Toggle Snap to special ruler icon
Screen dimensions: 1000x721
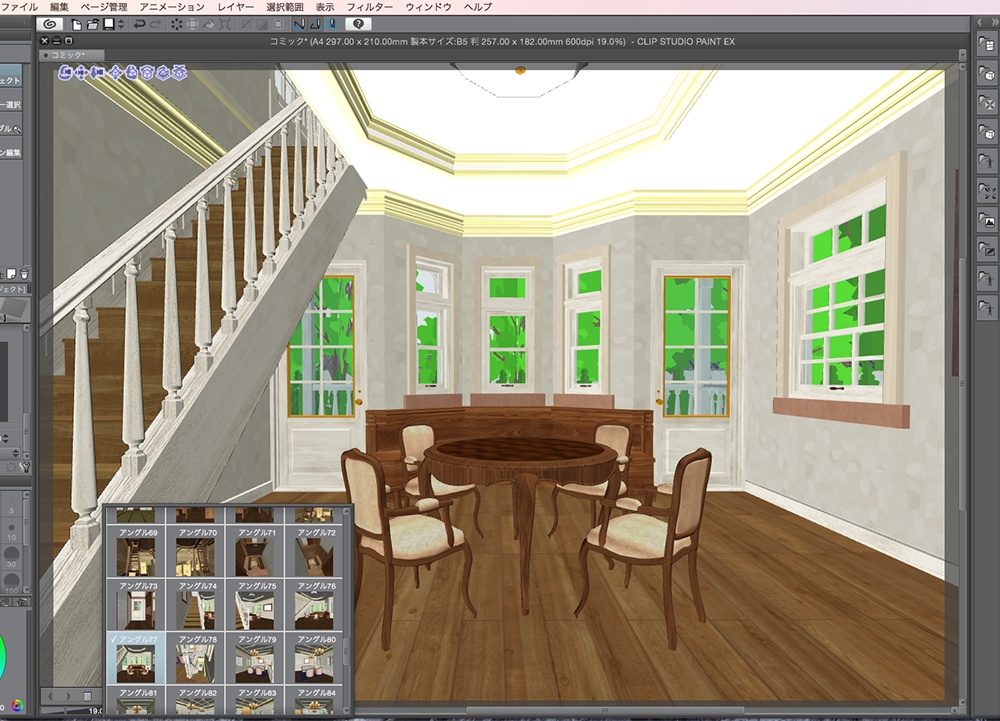tap(315, 24)
